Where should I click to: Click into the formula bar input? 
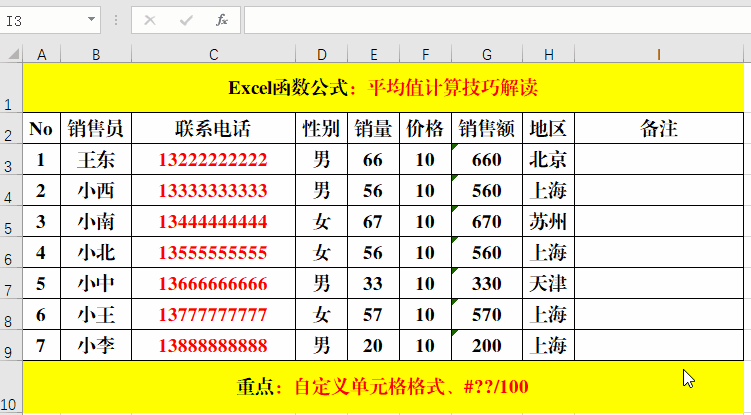pyautogui.click(x=498, y=20)
